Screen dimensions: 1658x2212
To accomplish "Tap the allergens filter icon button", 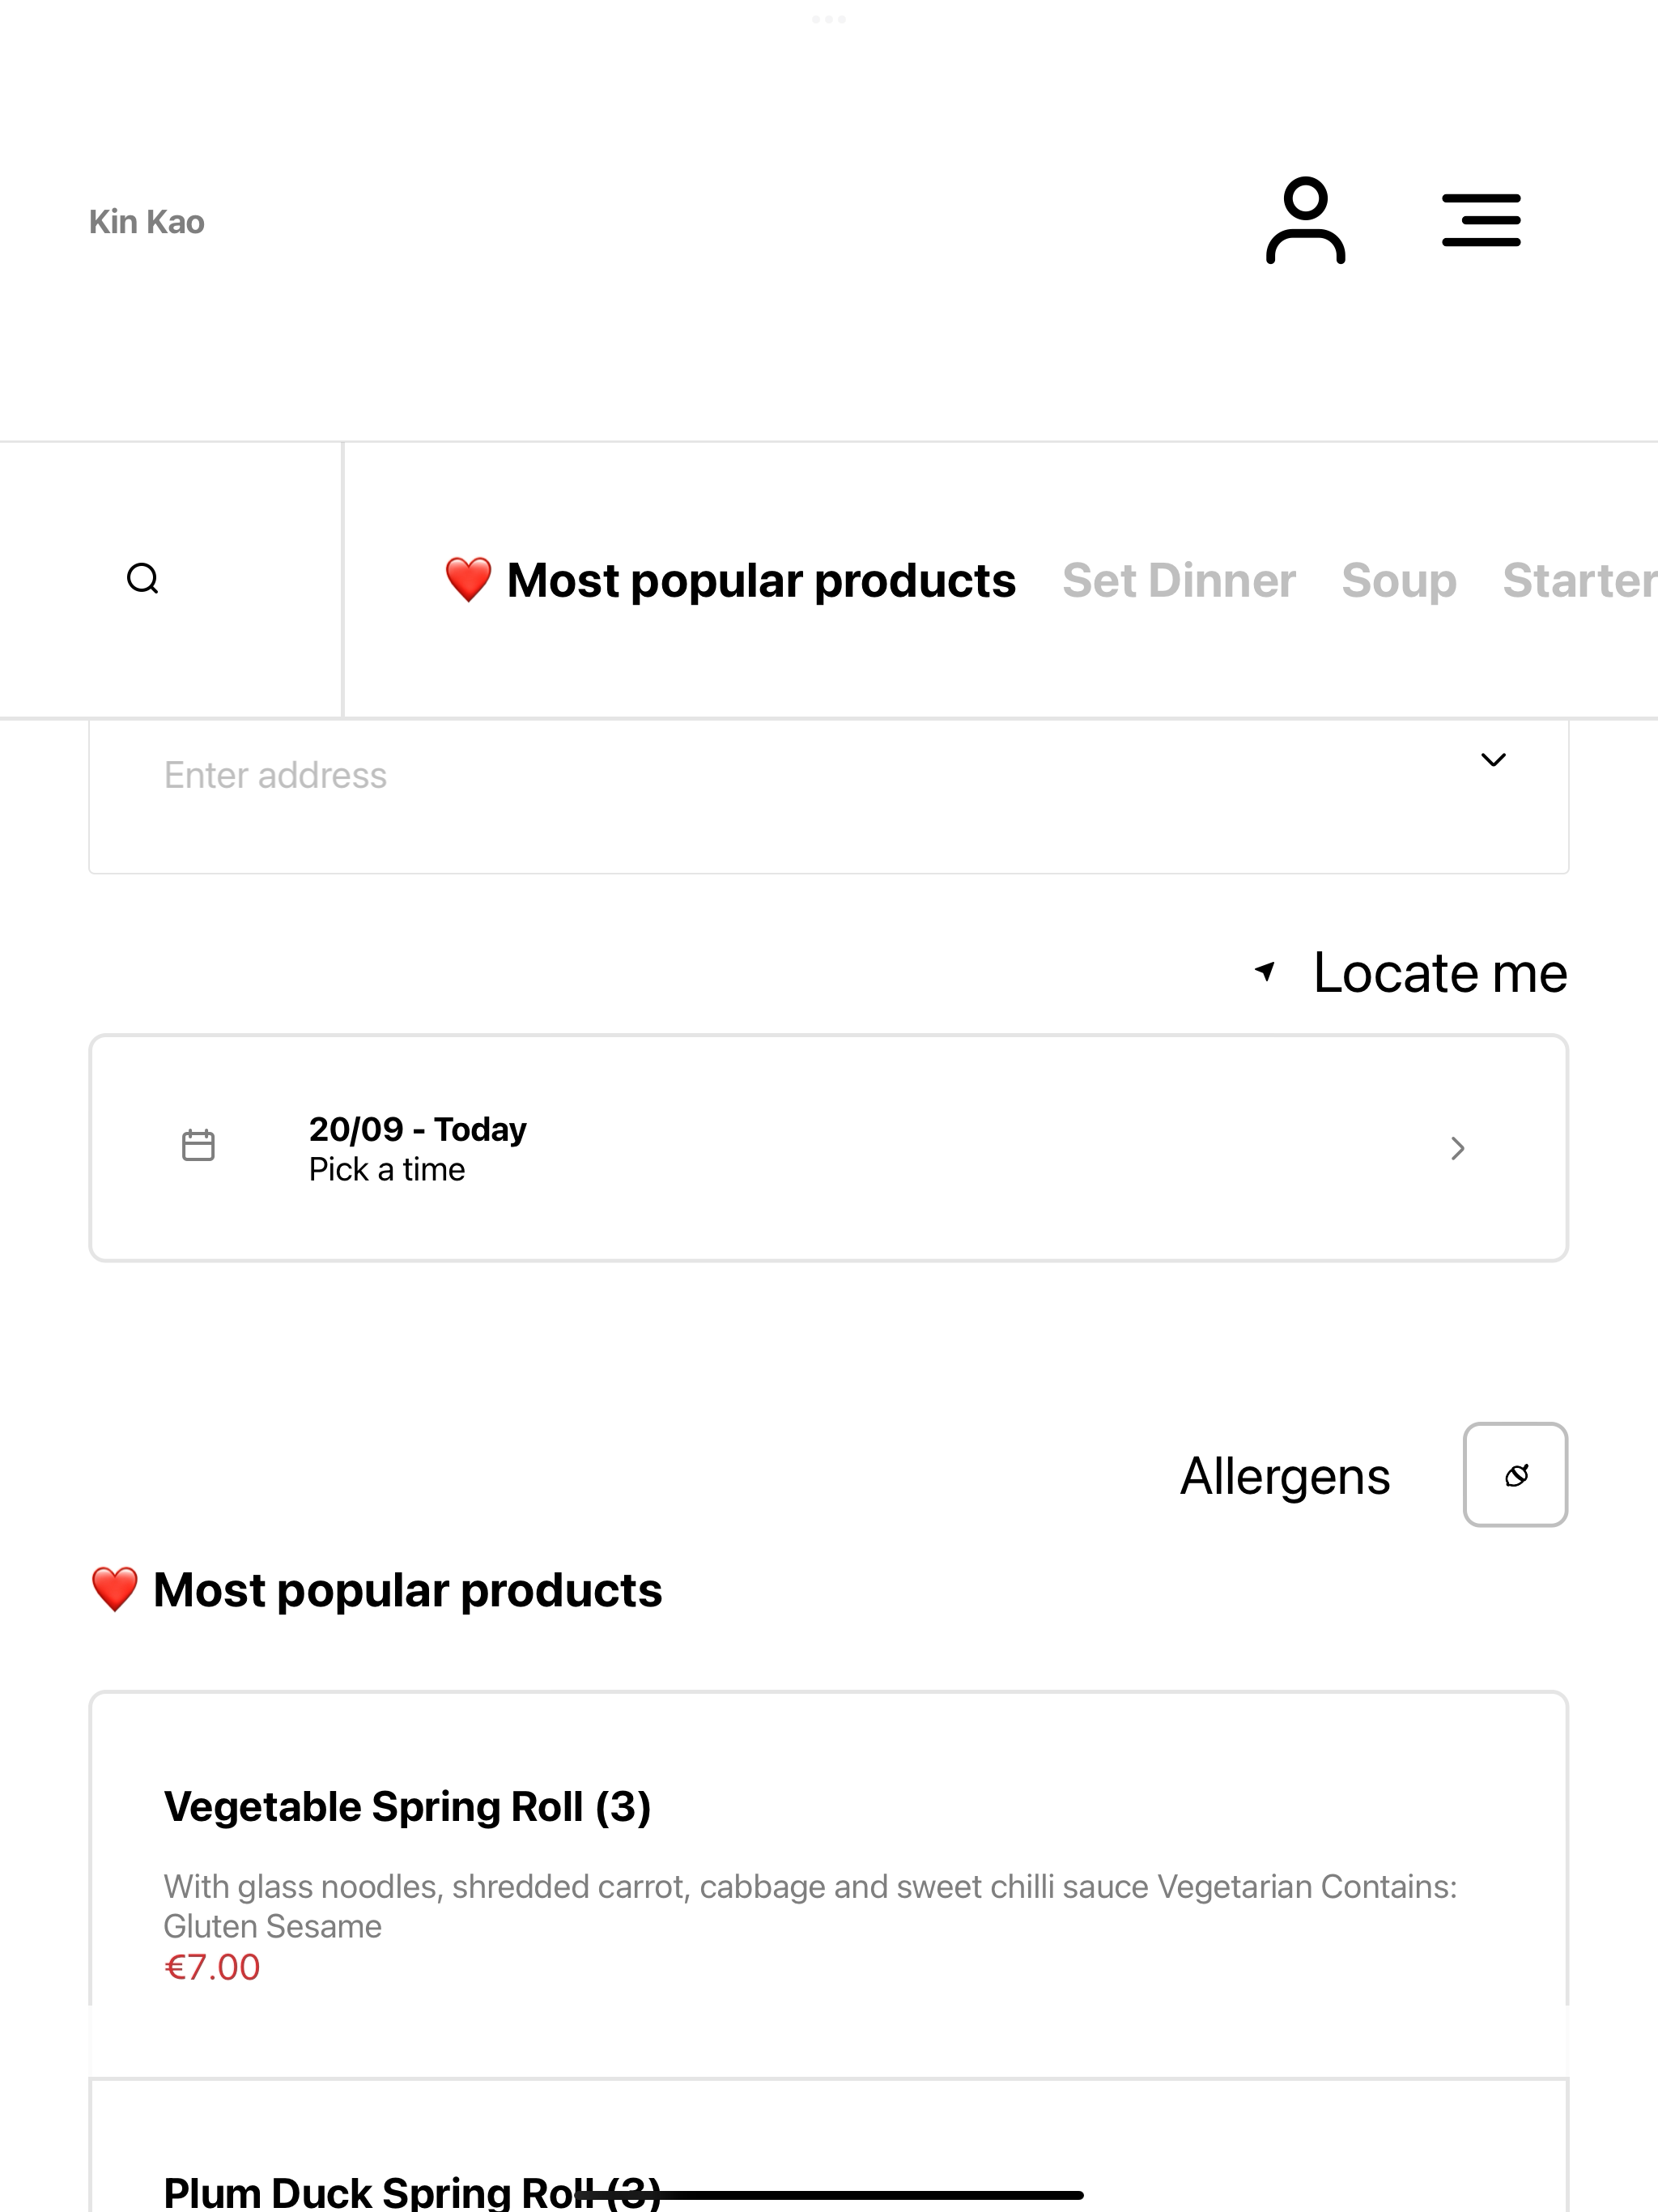I will click(1515, 1475).
